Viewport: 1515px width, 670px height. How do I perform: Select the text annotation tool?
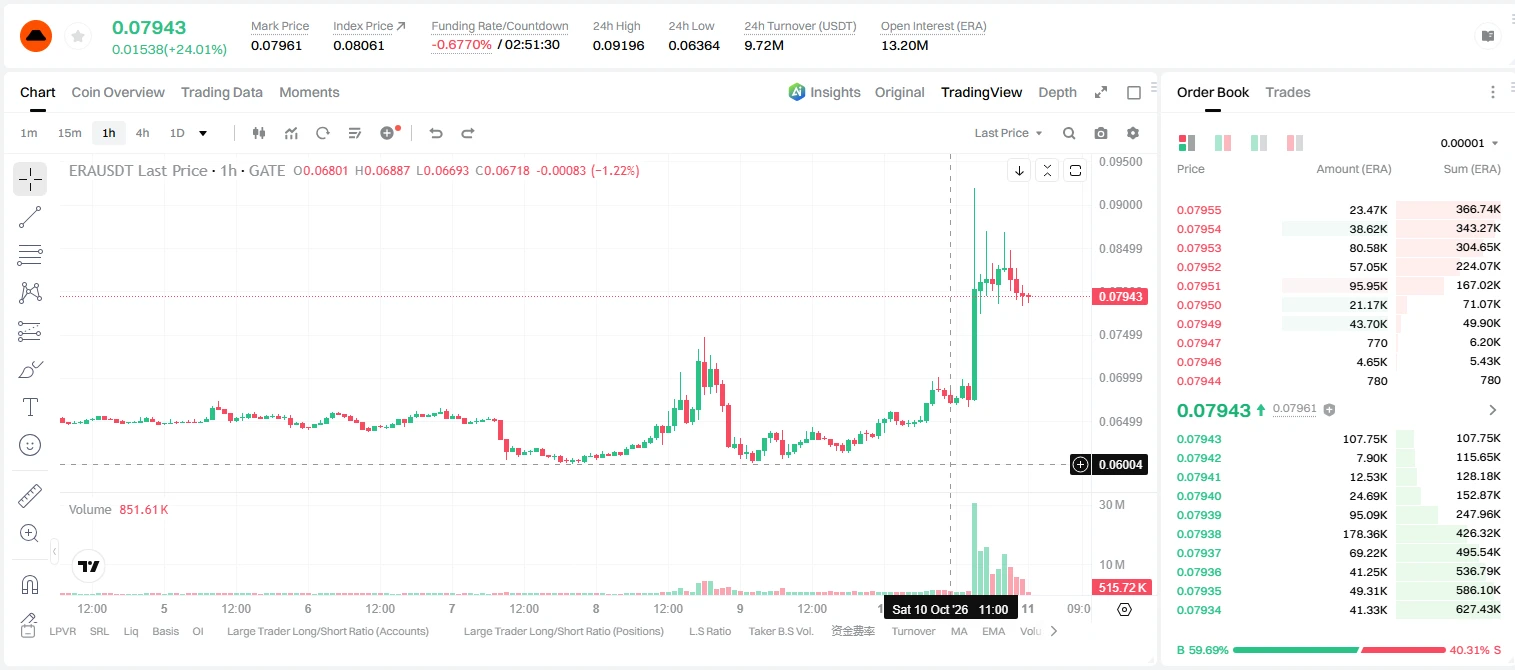[30, 407]
